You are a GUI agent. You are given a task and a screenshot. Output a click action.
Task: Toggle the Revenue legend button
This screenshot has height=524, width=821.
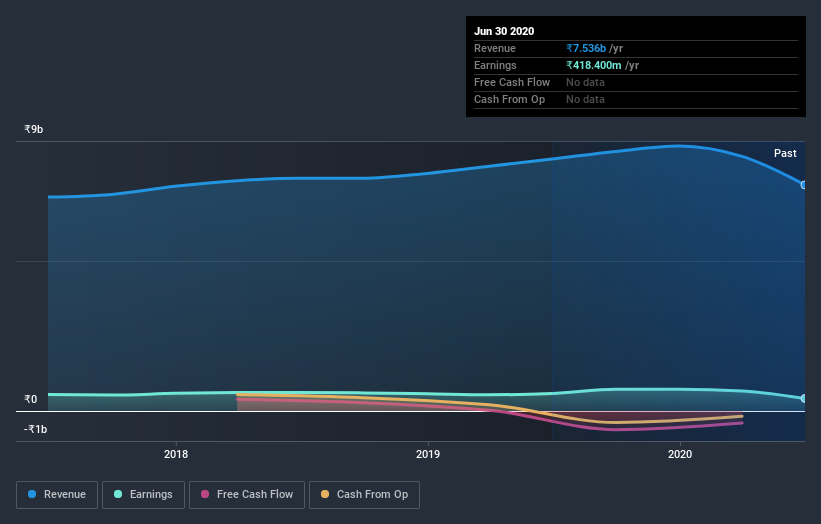point(57,495)
